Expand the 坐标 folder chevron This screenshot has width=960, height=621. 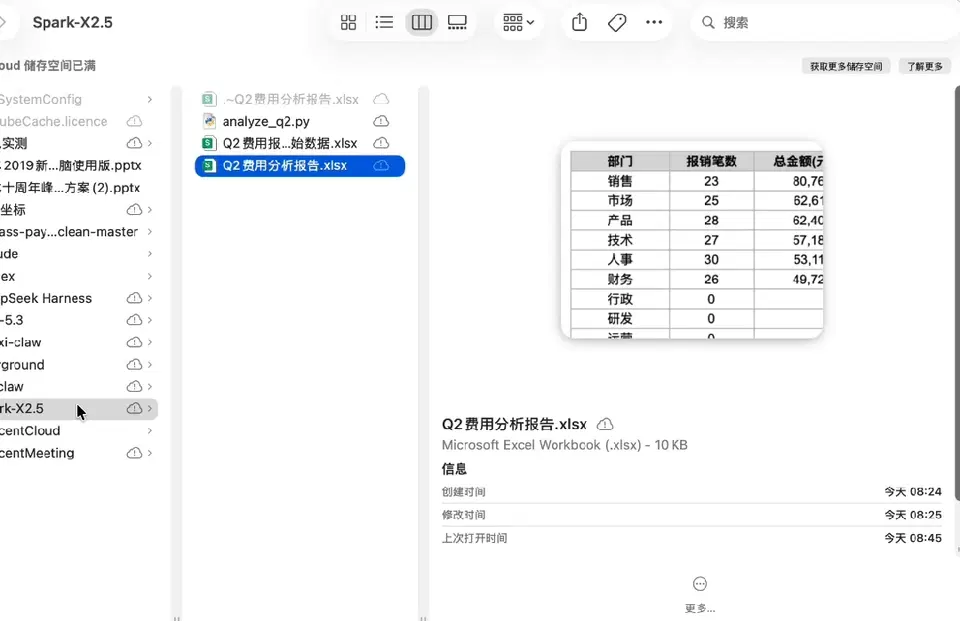(150, 209)
